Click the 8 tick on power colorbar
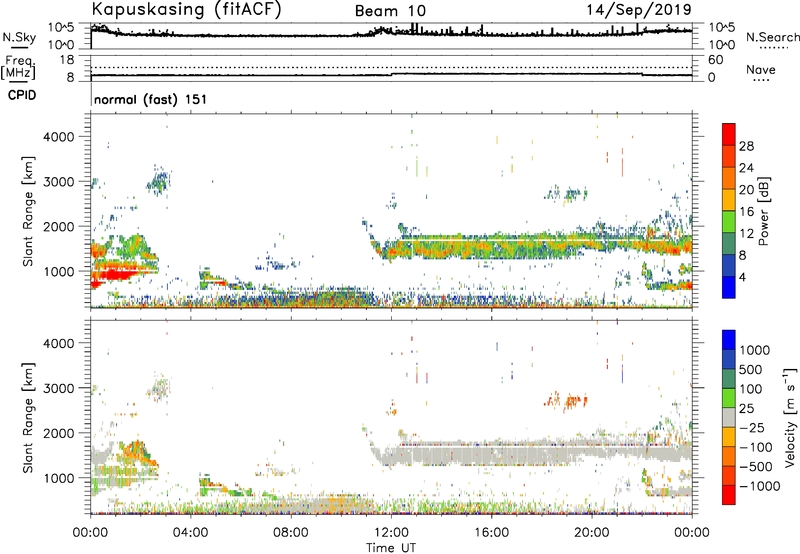 (743, 255)
